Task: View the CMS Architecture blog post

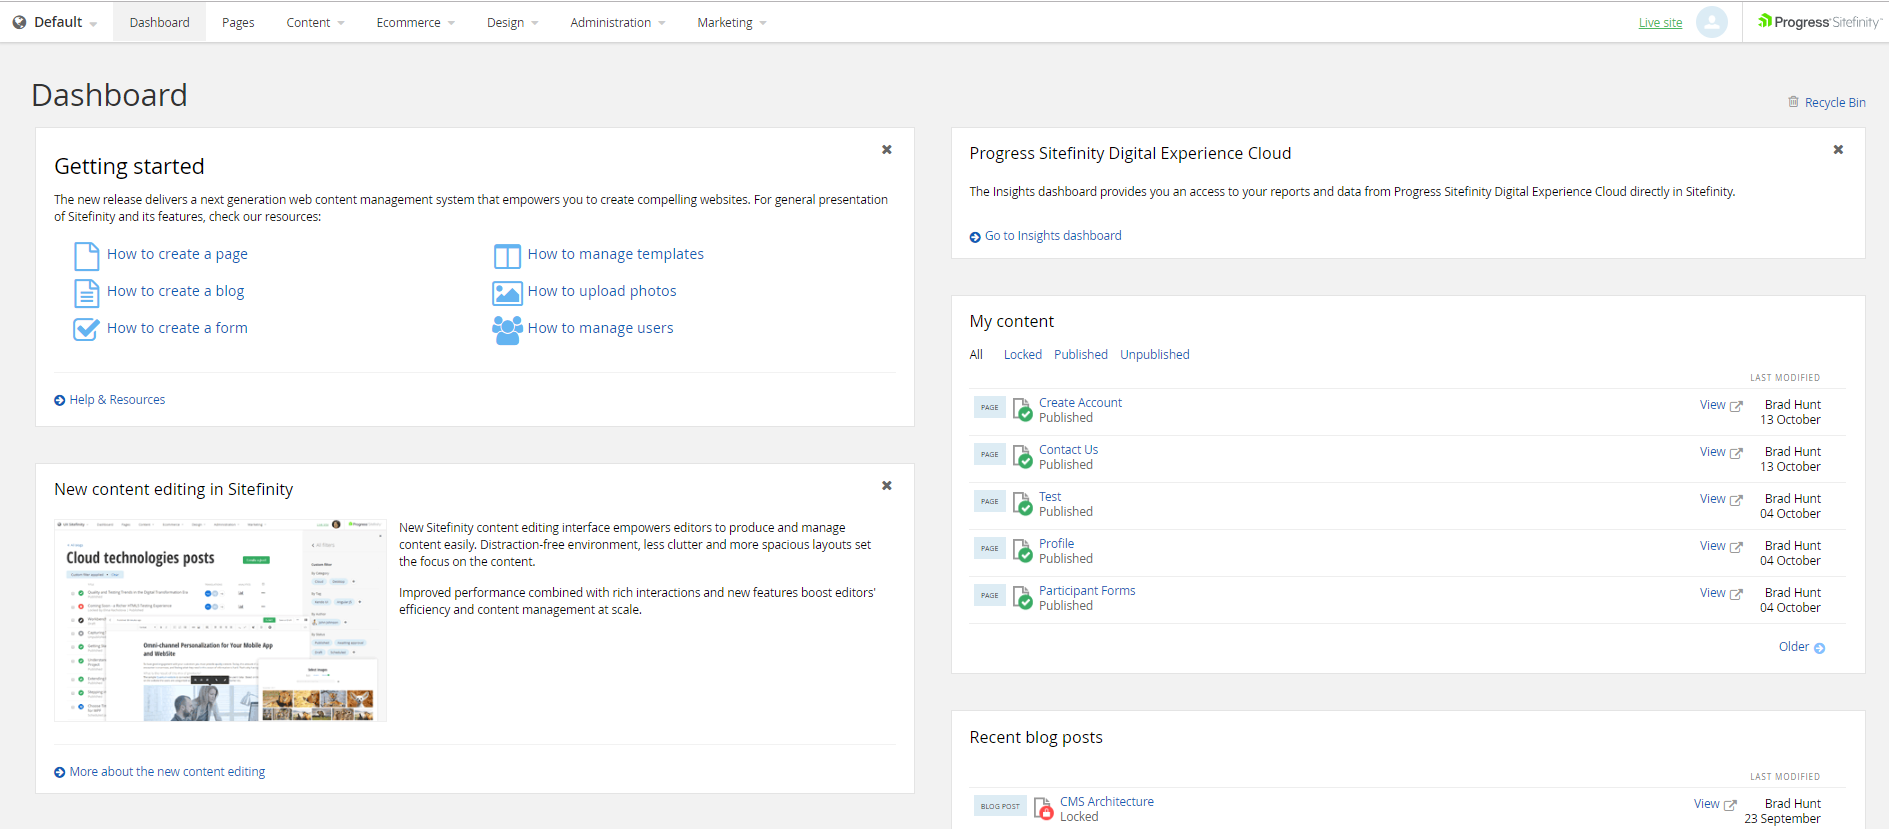Action: click(1715, 804)
